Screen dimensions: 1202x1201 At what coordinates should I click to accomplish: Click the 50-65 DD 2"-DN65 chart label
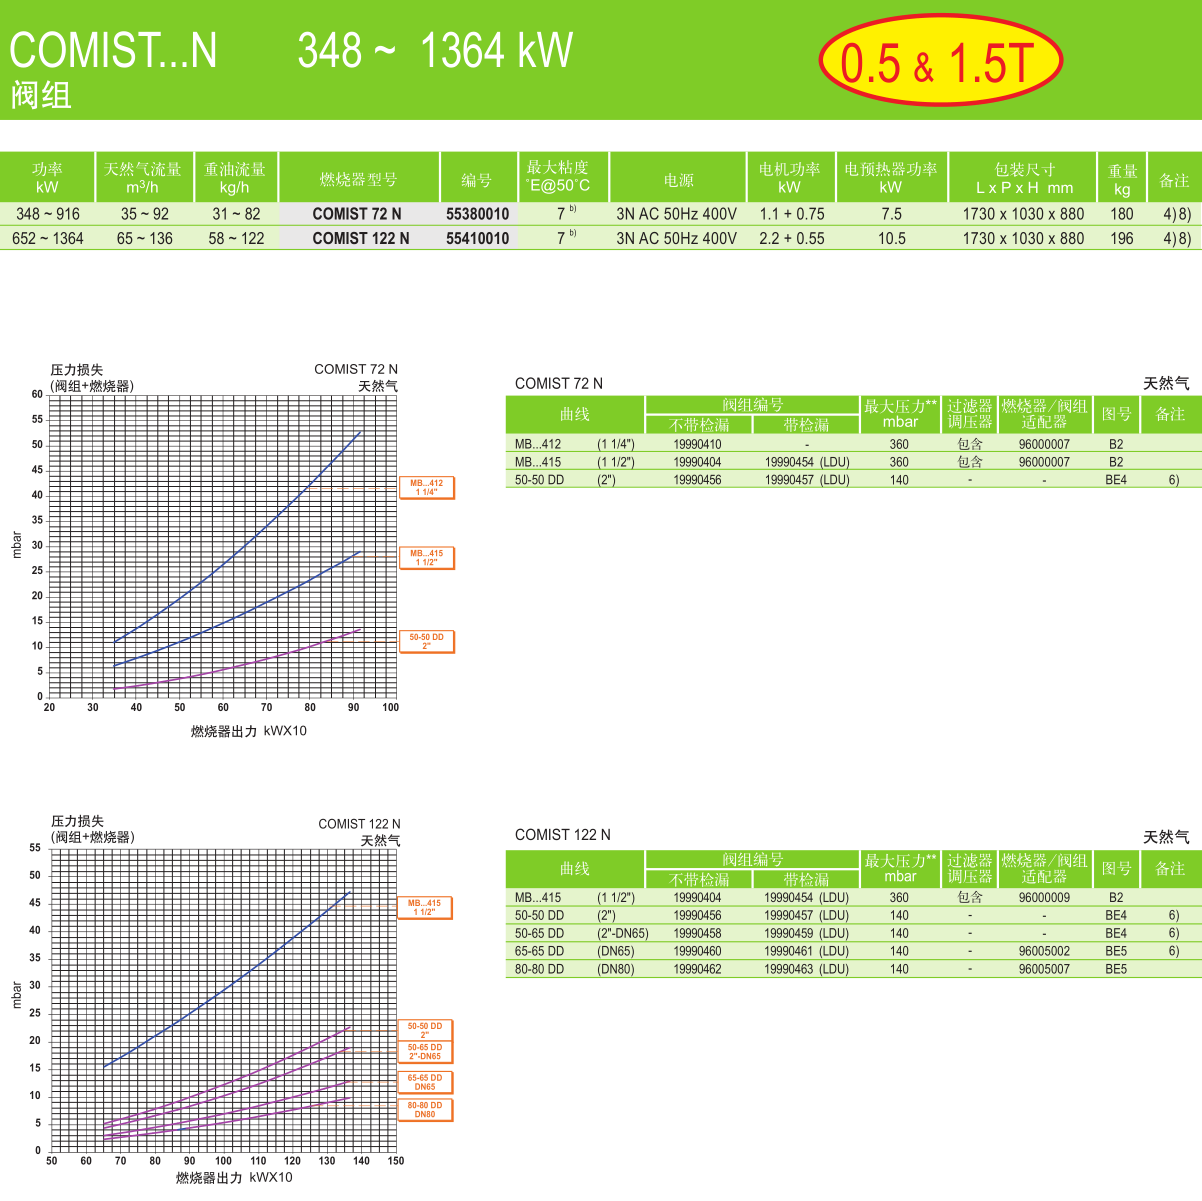point(425,1052)
